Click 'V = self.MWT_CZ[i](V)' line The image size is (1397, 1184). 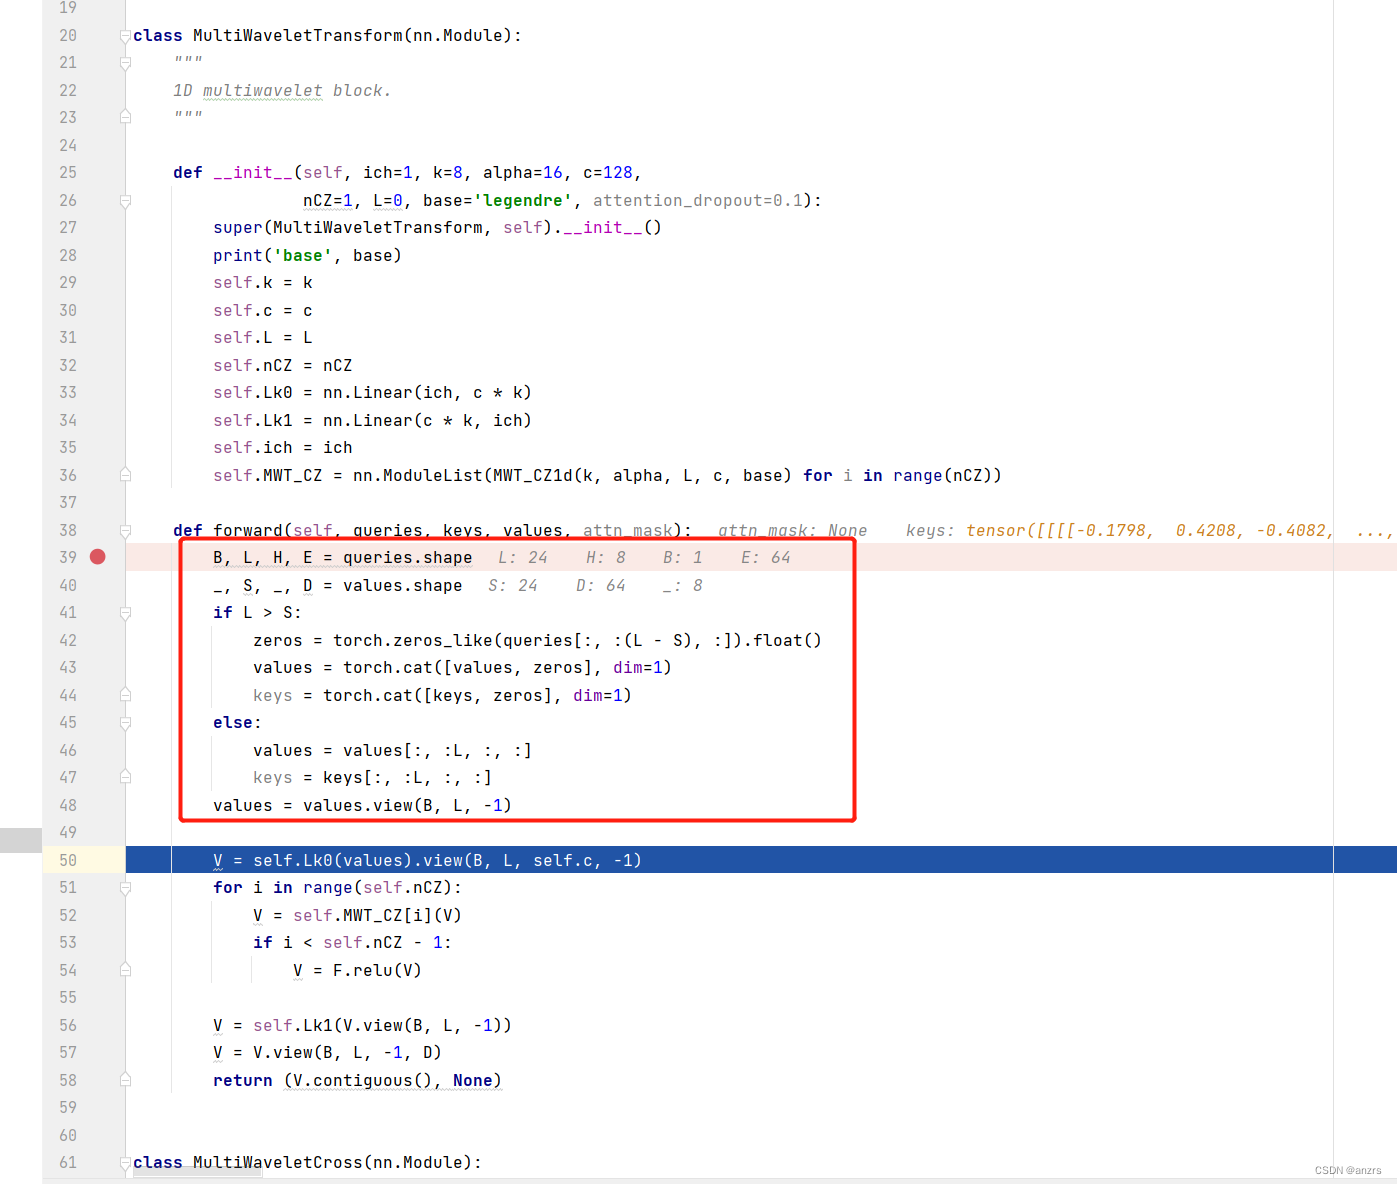[357, 915]
